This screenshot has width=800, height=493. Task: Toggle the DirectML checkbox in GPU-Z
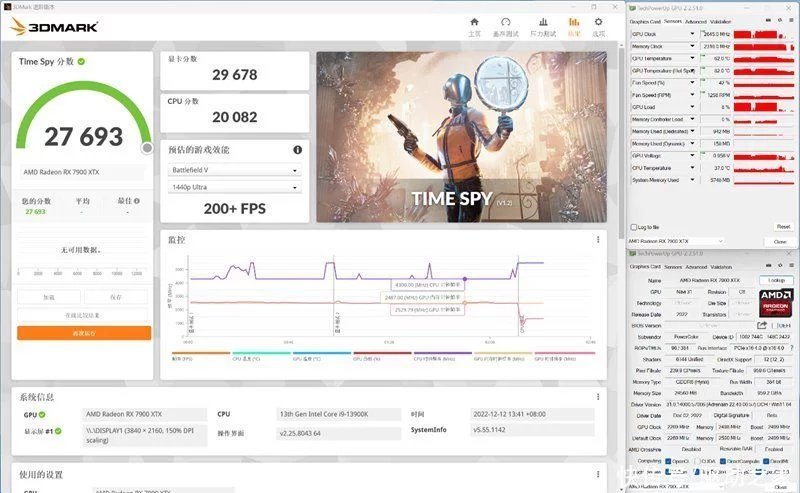pos(766,461)
